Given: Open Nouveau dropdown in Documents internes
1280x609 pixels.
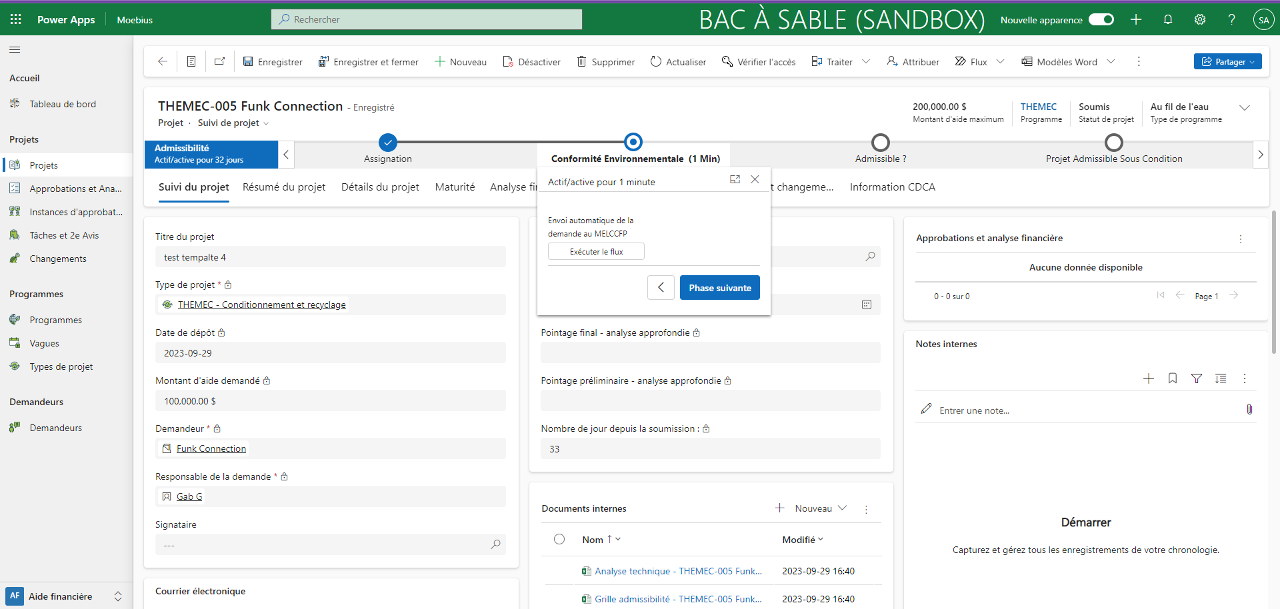Looking at the screenshot, I should click(x=811, y=509).
